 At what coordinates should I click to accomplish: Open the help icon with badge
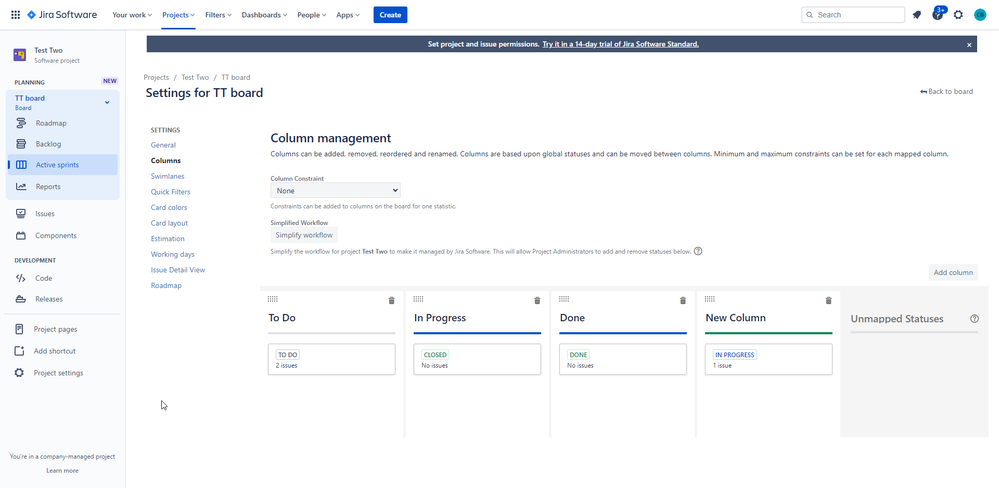coord(938,14)
